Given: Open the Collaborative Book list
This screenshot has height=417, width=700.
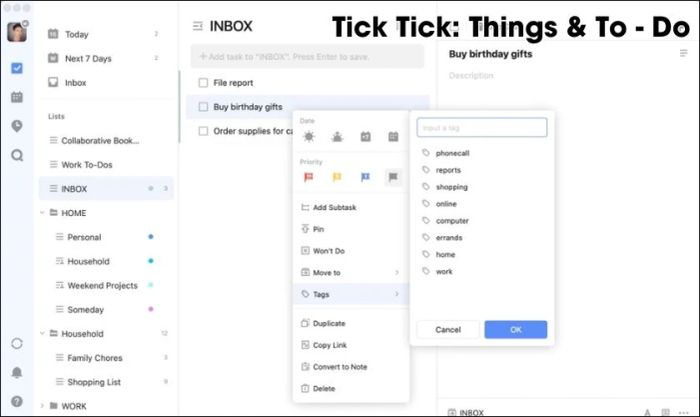Looking at the screenshot, I should click(x=106, y=141).
